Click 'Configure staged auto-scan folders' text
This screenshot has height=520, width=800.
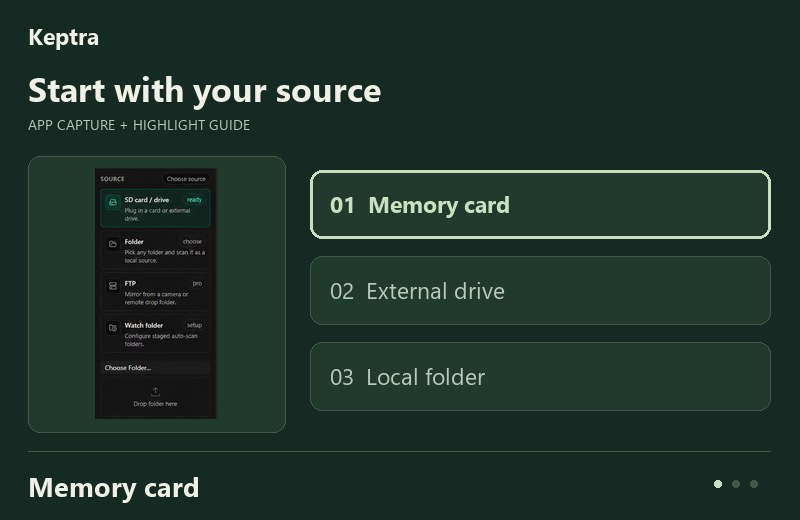coord(161,340)
